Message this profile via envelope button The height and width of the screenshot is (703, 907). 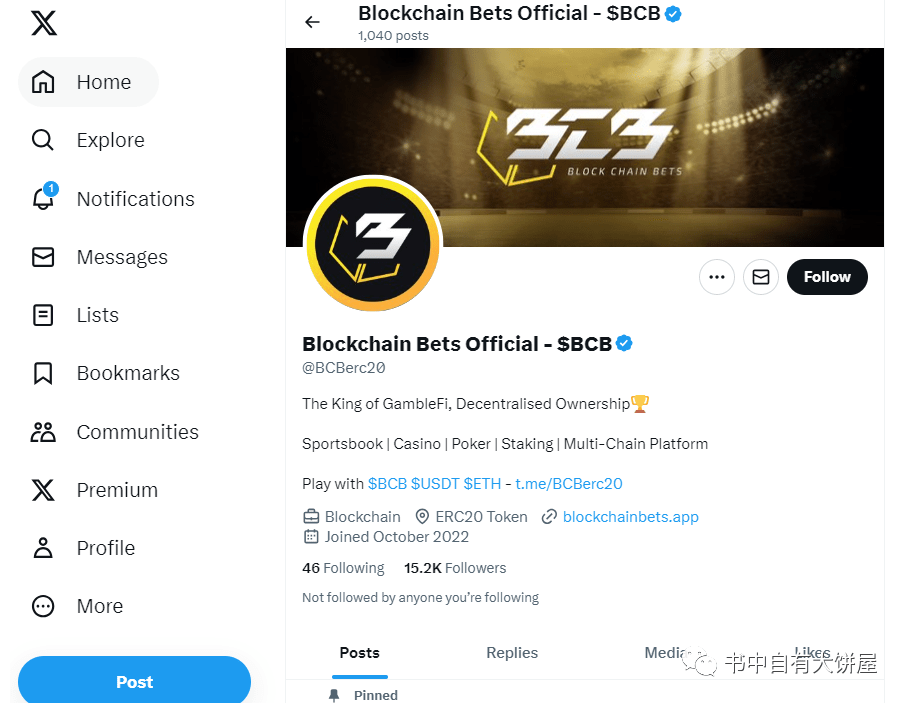click(761, 277)
